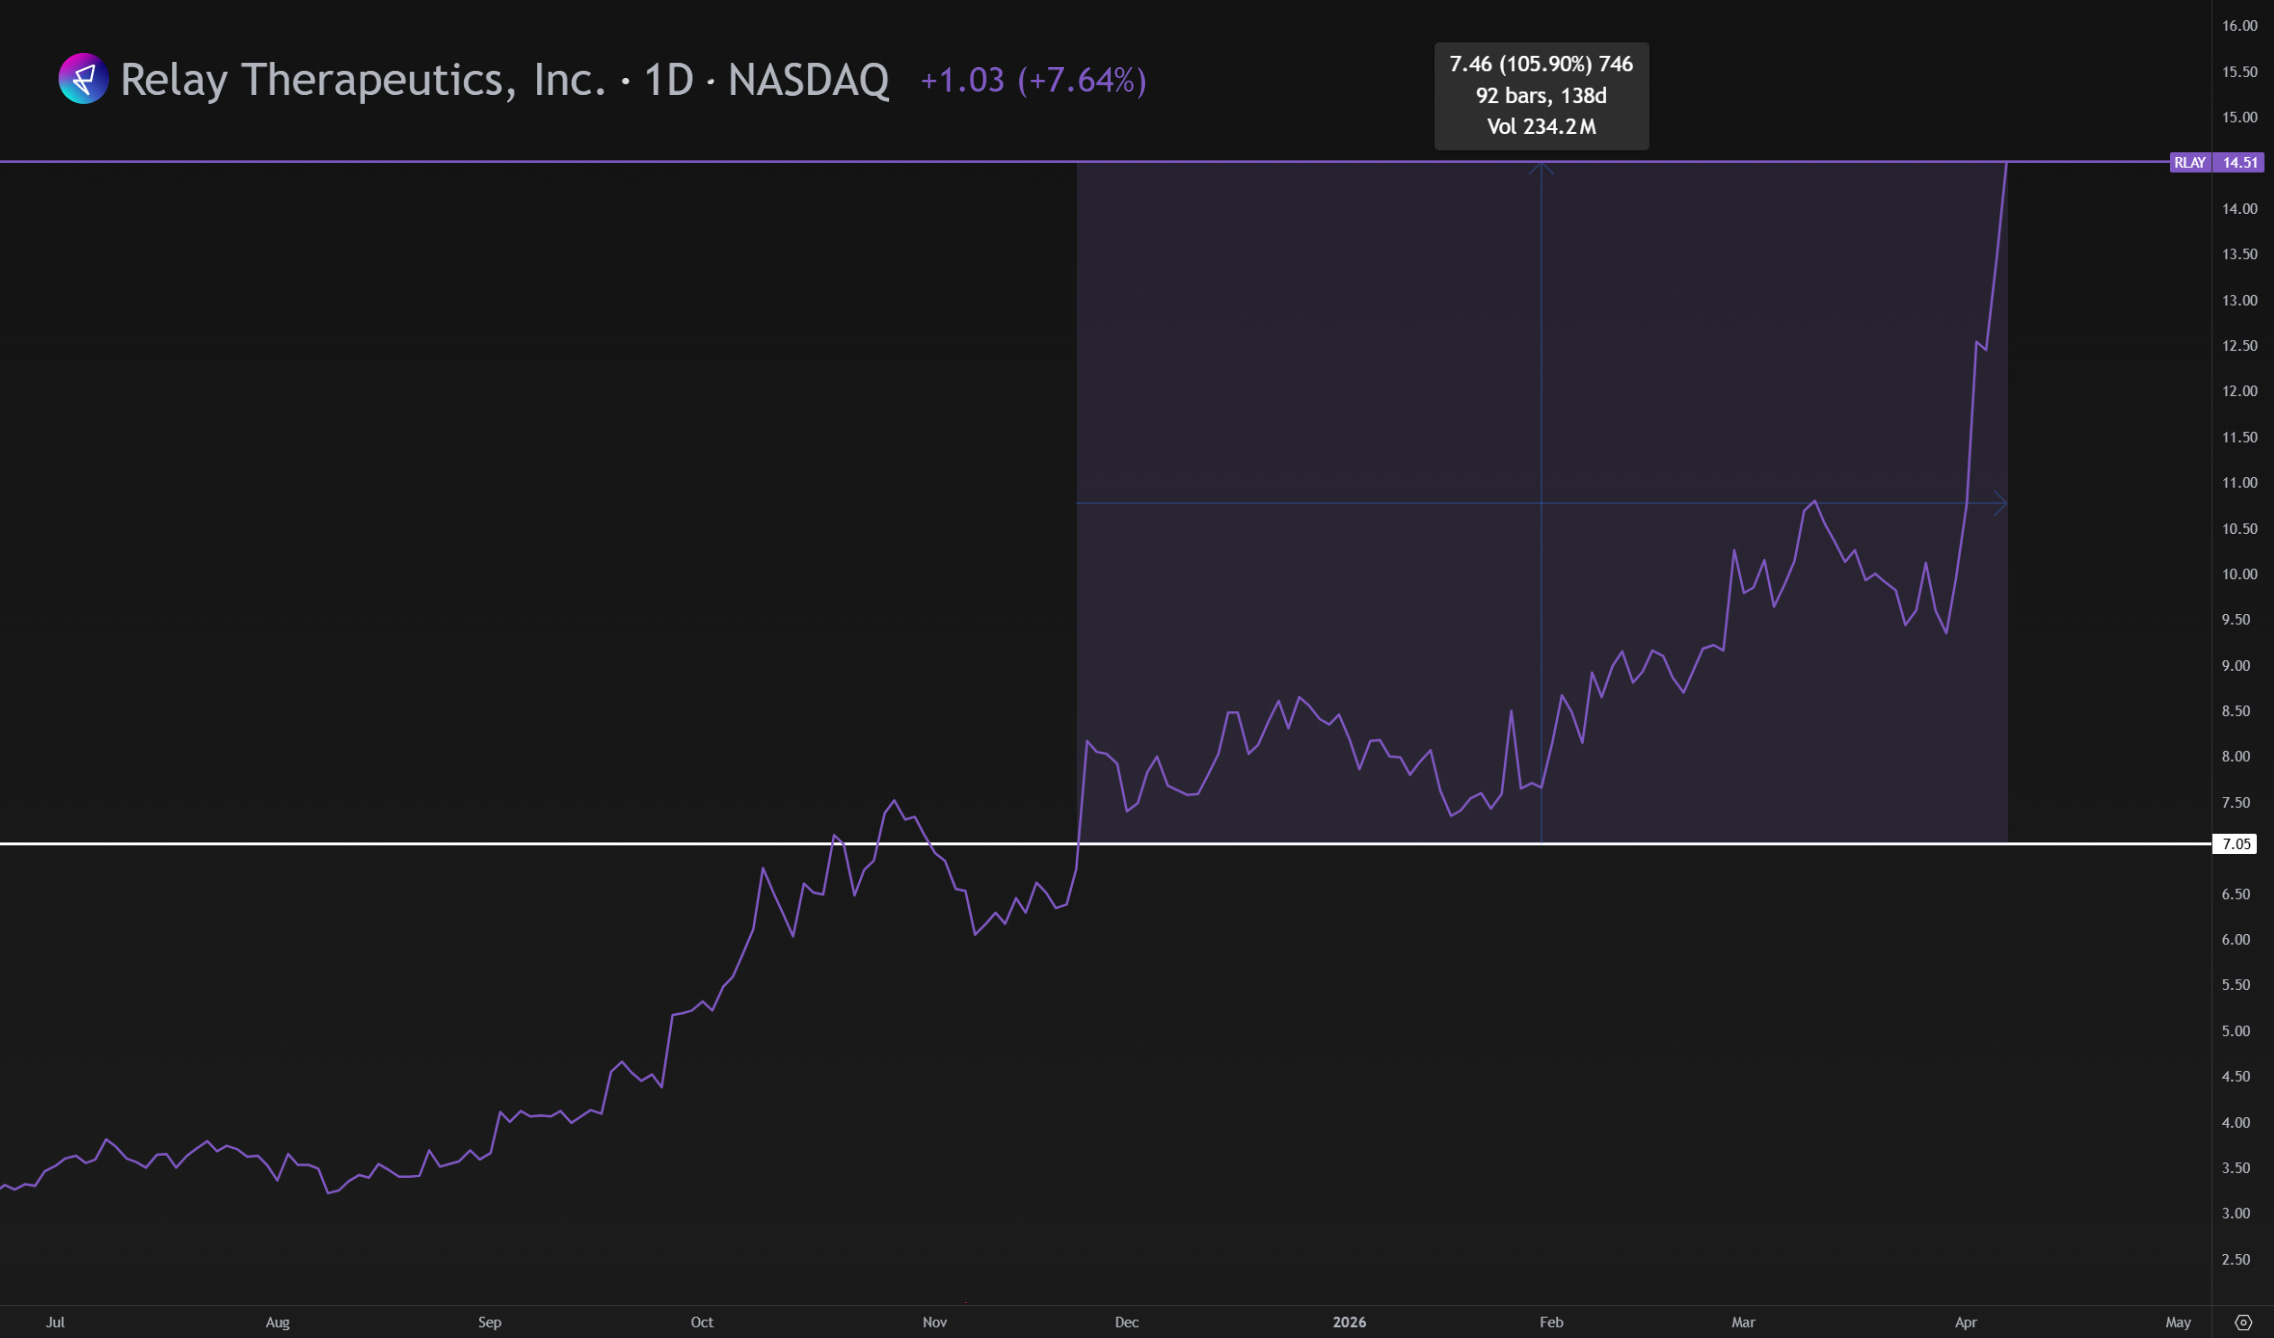2274x1338 pixels.
Task: Click the 7.05 horizontal line price label
Action: (2236, 844)
